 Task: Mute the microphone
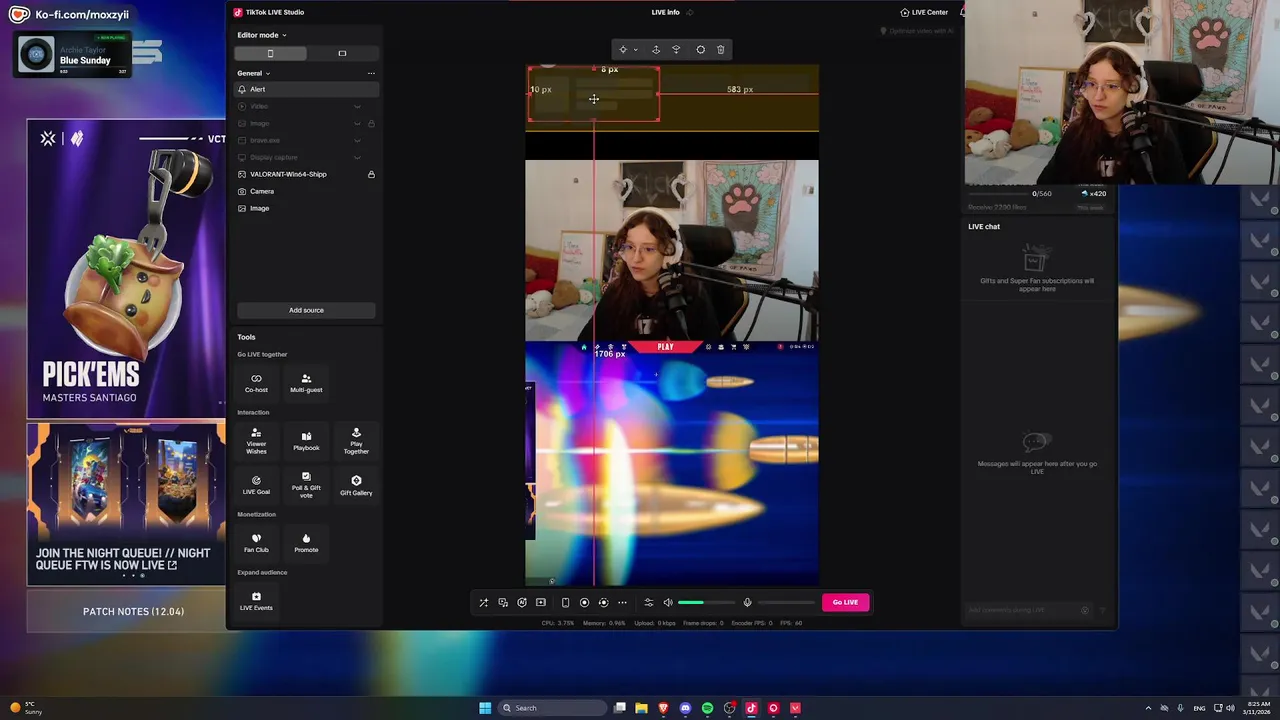(747, 602)
